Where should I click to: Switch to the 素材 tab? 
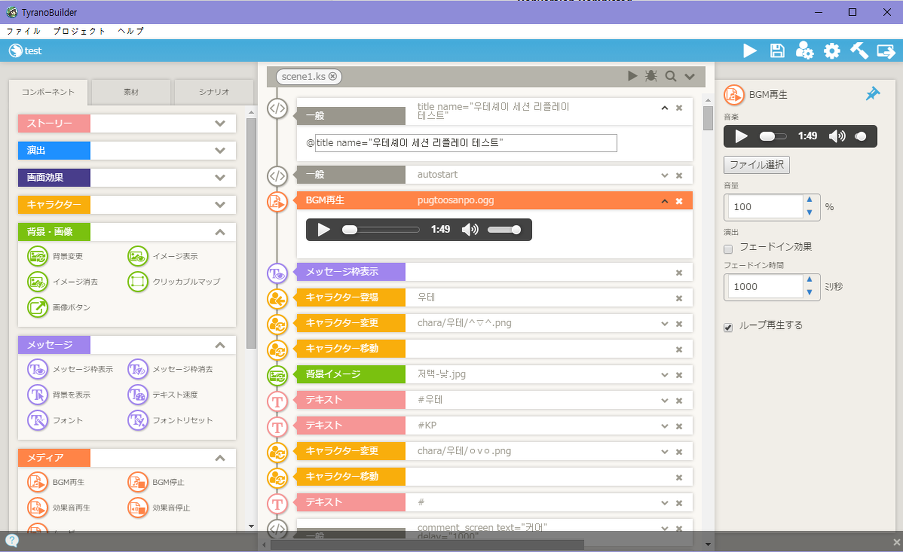coord(131,92)
